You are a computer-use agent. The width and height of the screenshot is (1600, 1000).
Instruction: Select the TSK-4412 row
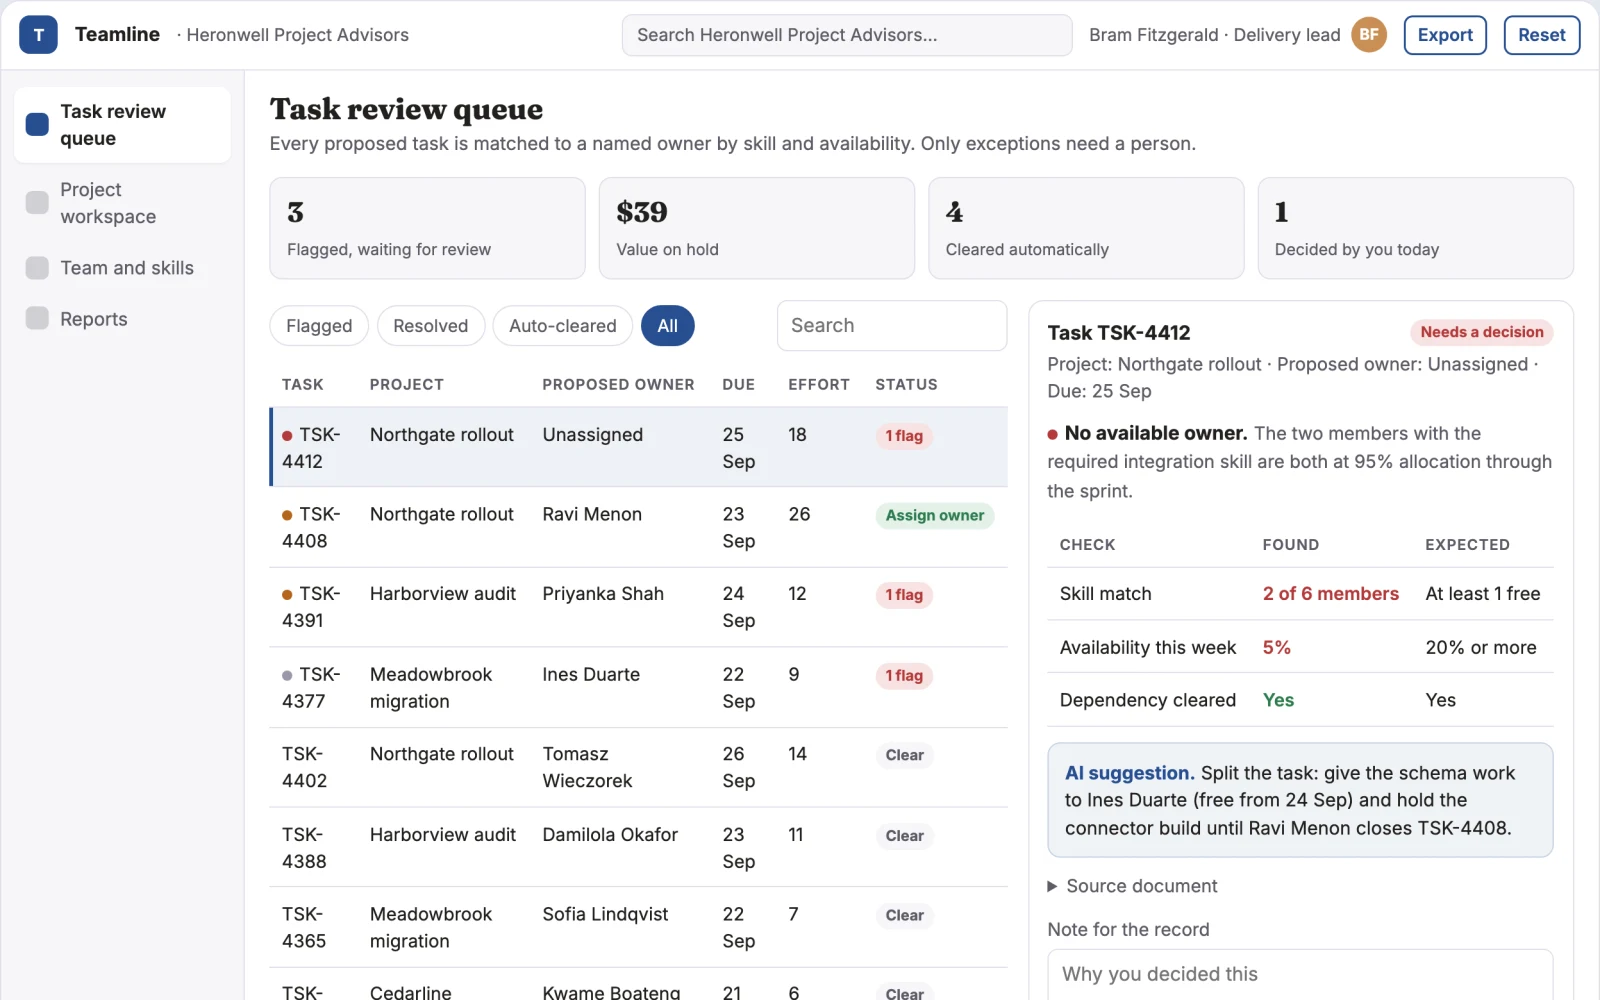[639, 447]
